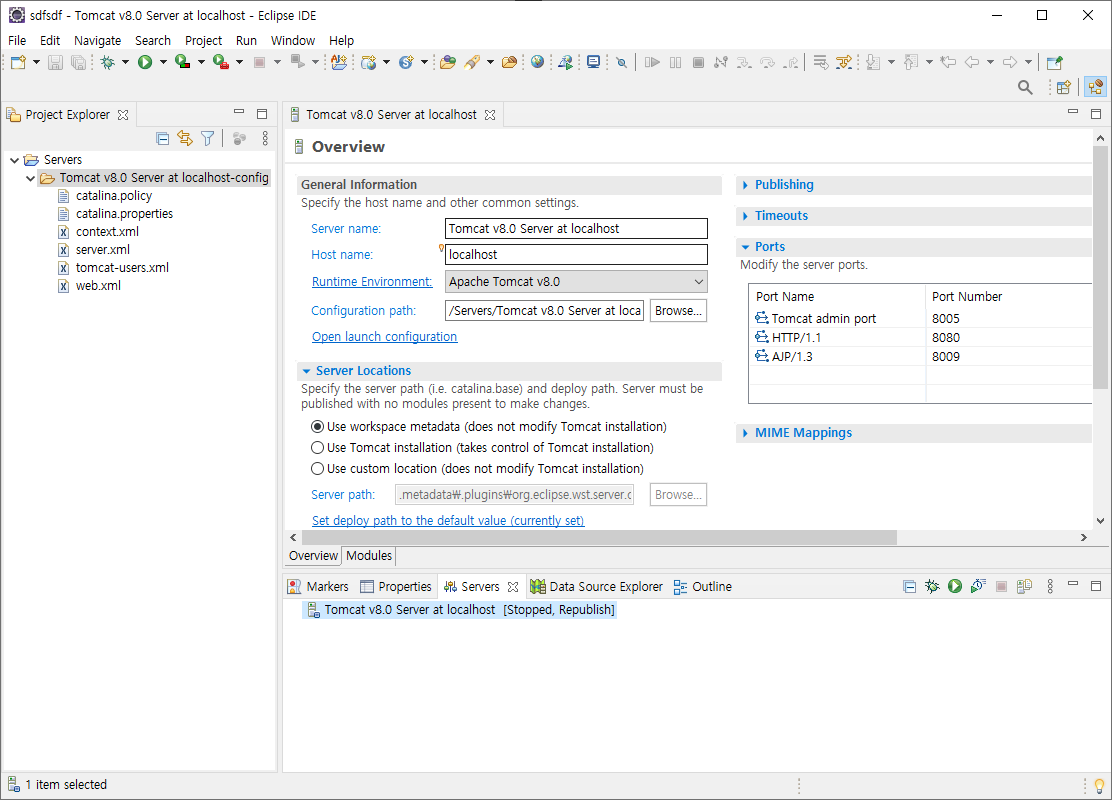
Task: Click Set deploy path to default value link
Action: pos(448,521)
